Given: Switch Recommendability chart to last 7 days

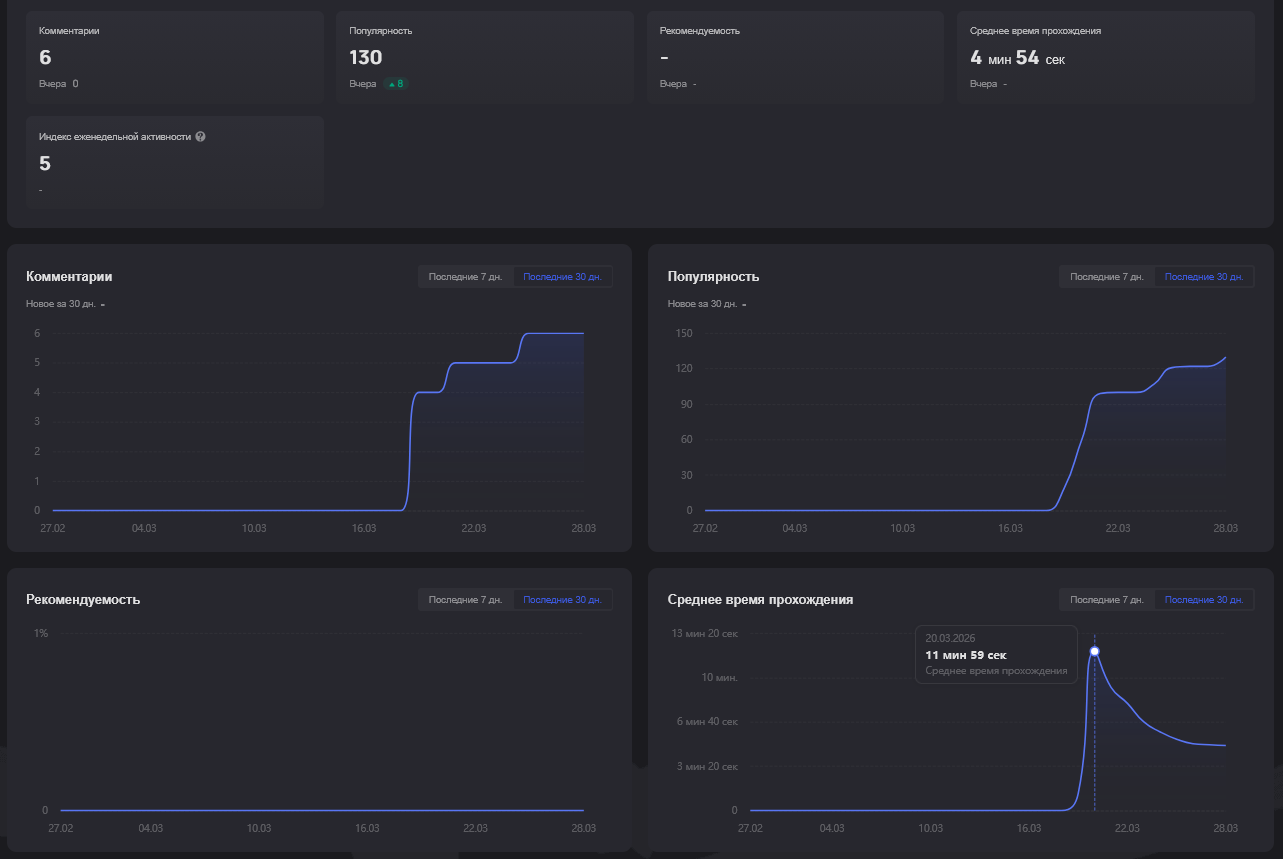Looking at the screenshot, I should point(466,600).
